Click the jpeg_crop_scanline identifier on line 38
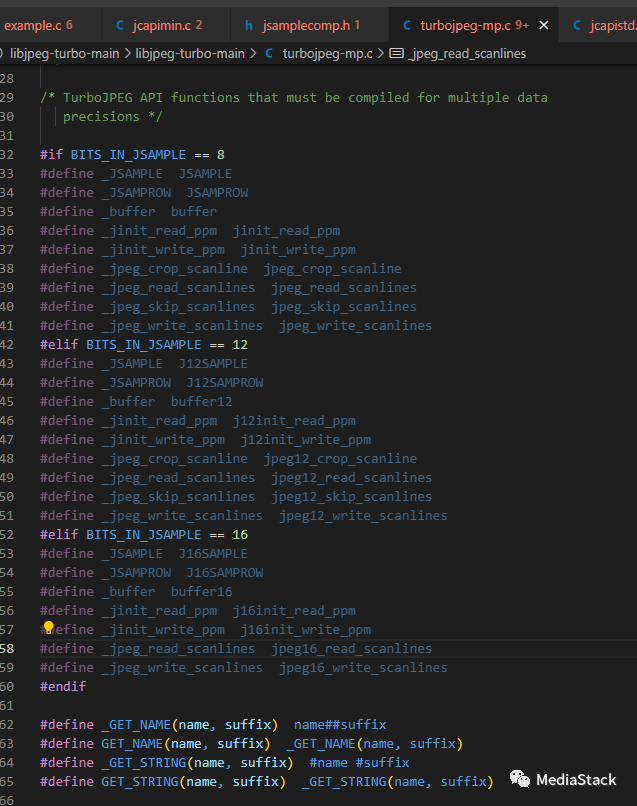The image size is (637, 806). 332,269
